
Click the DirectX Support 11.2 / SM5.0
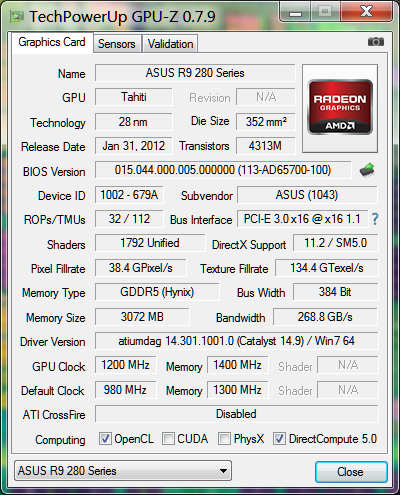click(x=336, y=243)
